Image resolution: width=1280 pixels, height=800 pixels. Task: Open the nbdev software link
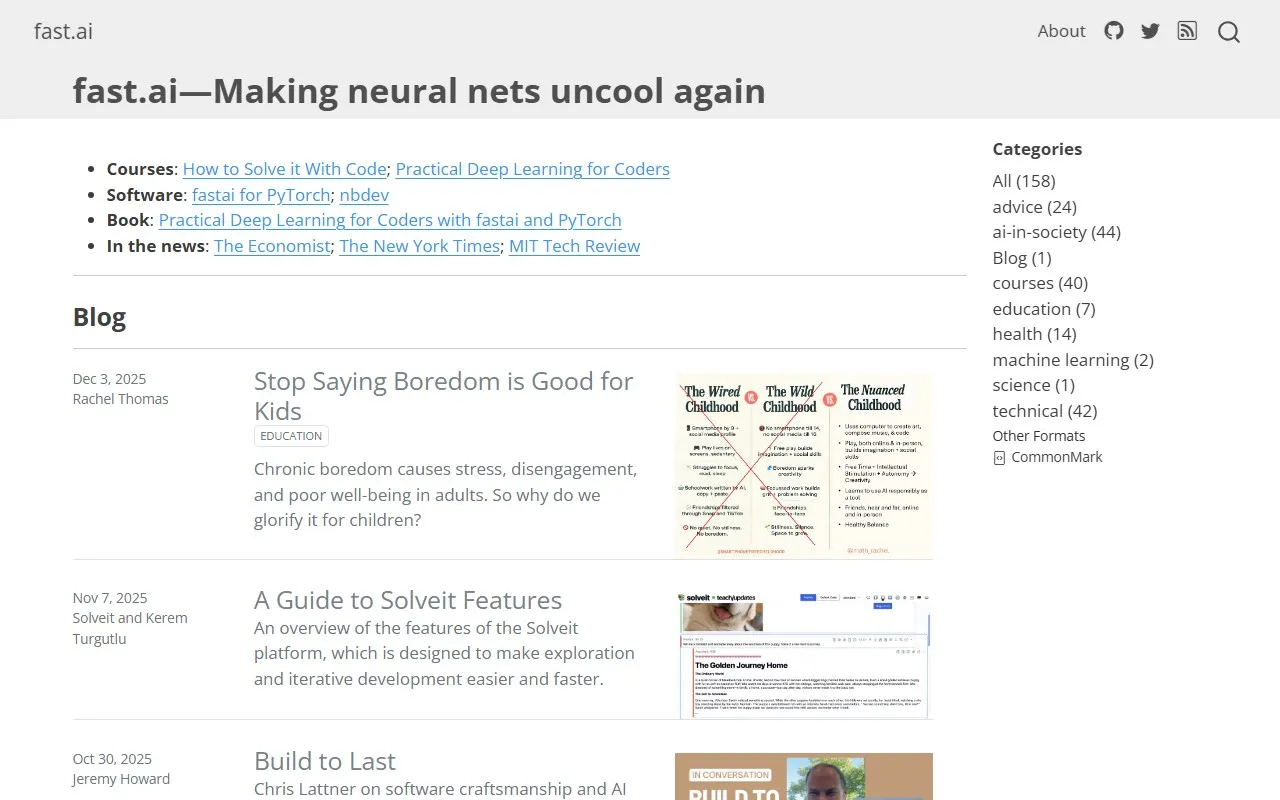(364, 195)
